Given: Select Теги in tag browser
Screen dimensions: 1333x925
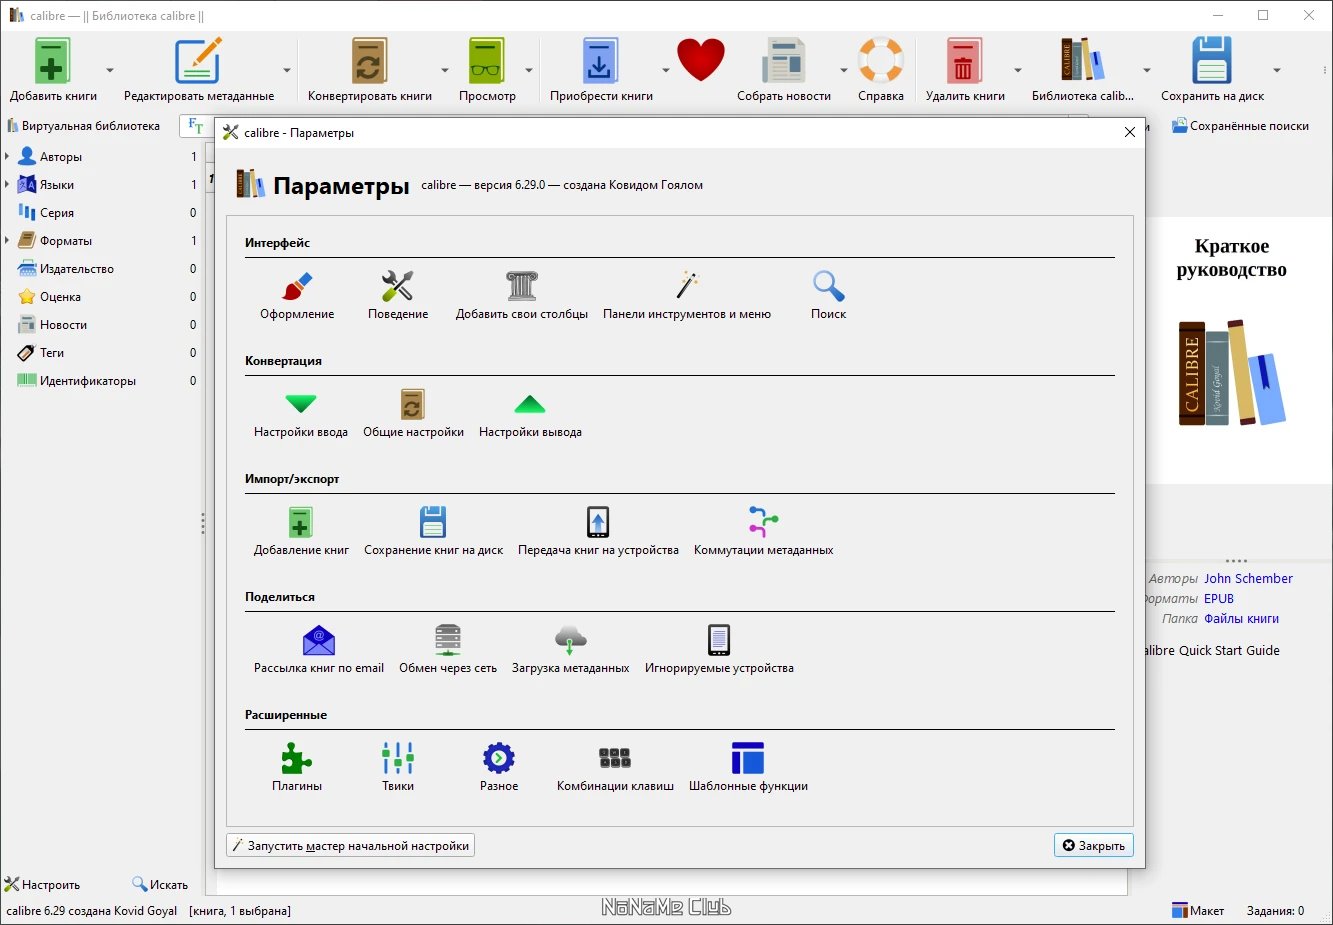Looking at the screenshot, I should pyautogui.click(x=100, y=353).
